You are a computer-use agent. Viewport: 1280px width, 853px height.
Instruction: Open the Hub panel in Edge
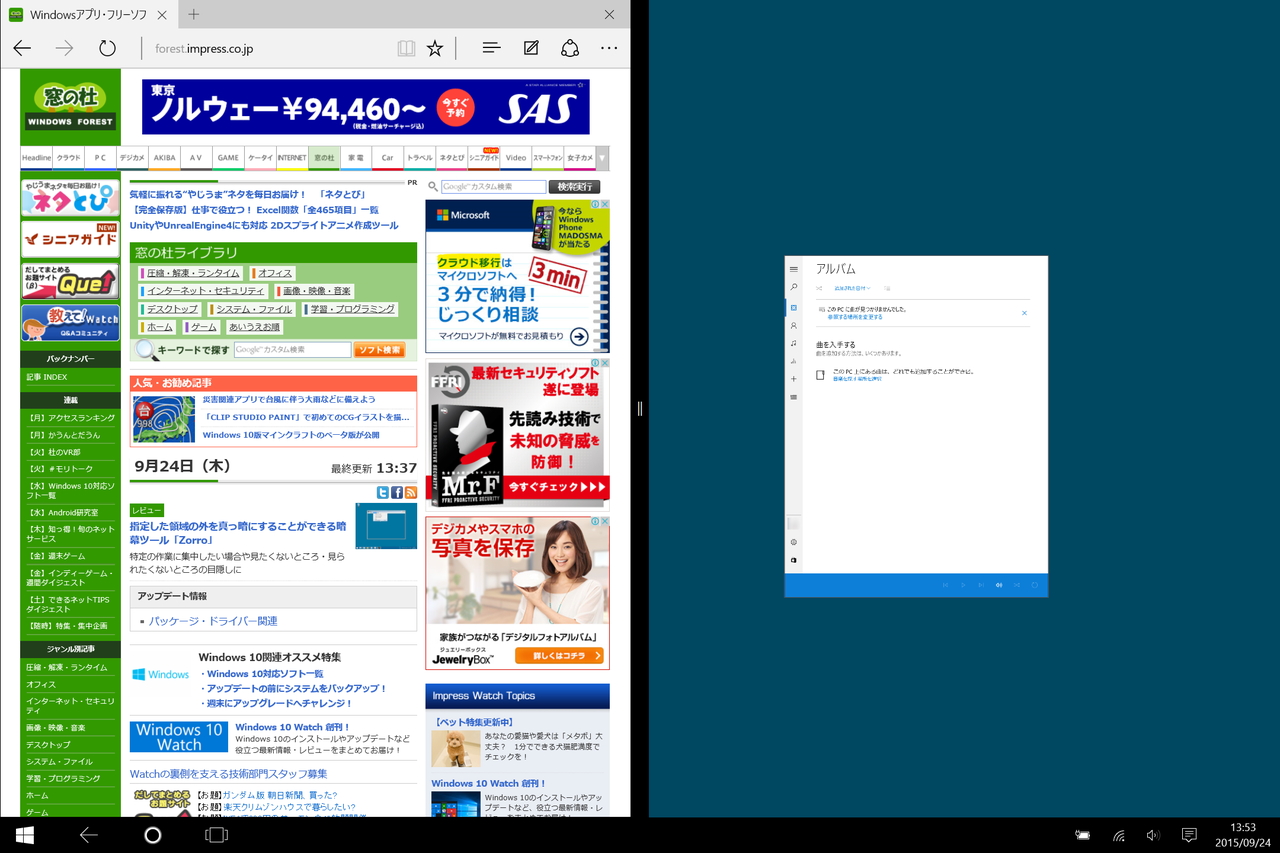tap(490, 48)
